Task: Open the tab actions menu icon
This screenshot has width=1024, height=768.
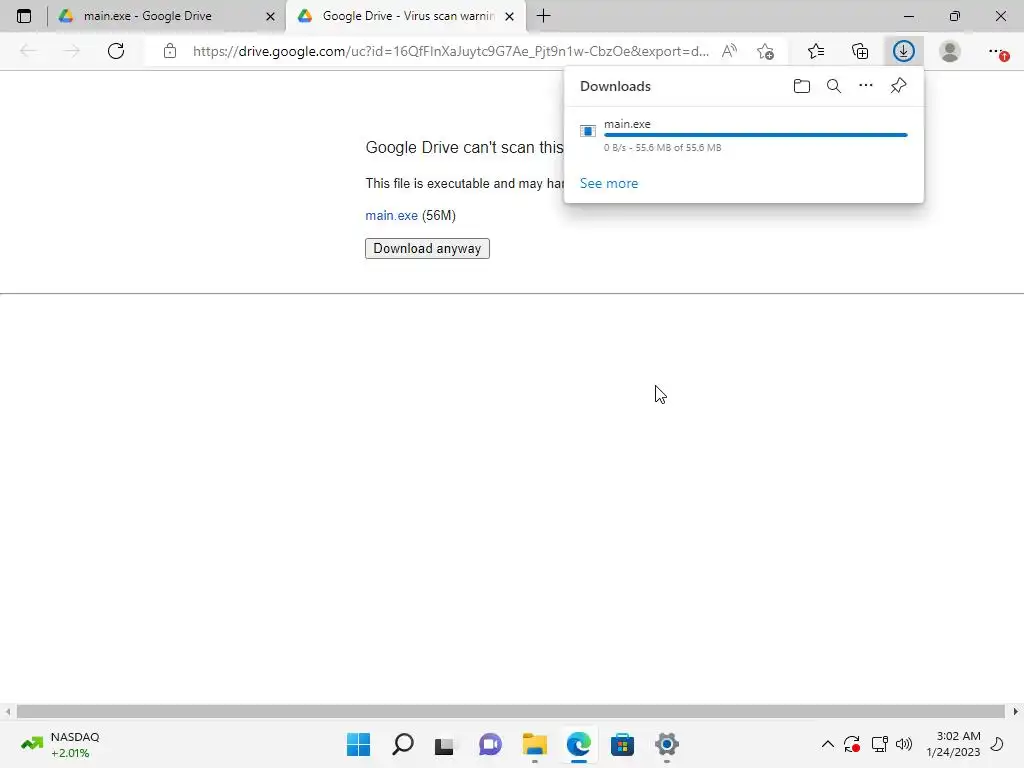Action: [24, 16]
